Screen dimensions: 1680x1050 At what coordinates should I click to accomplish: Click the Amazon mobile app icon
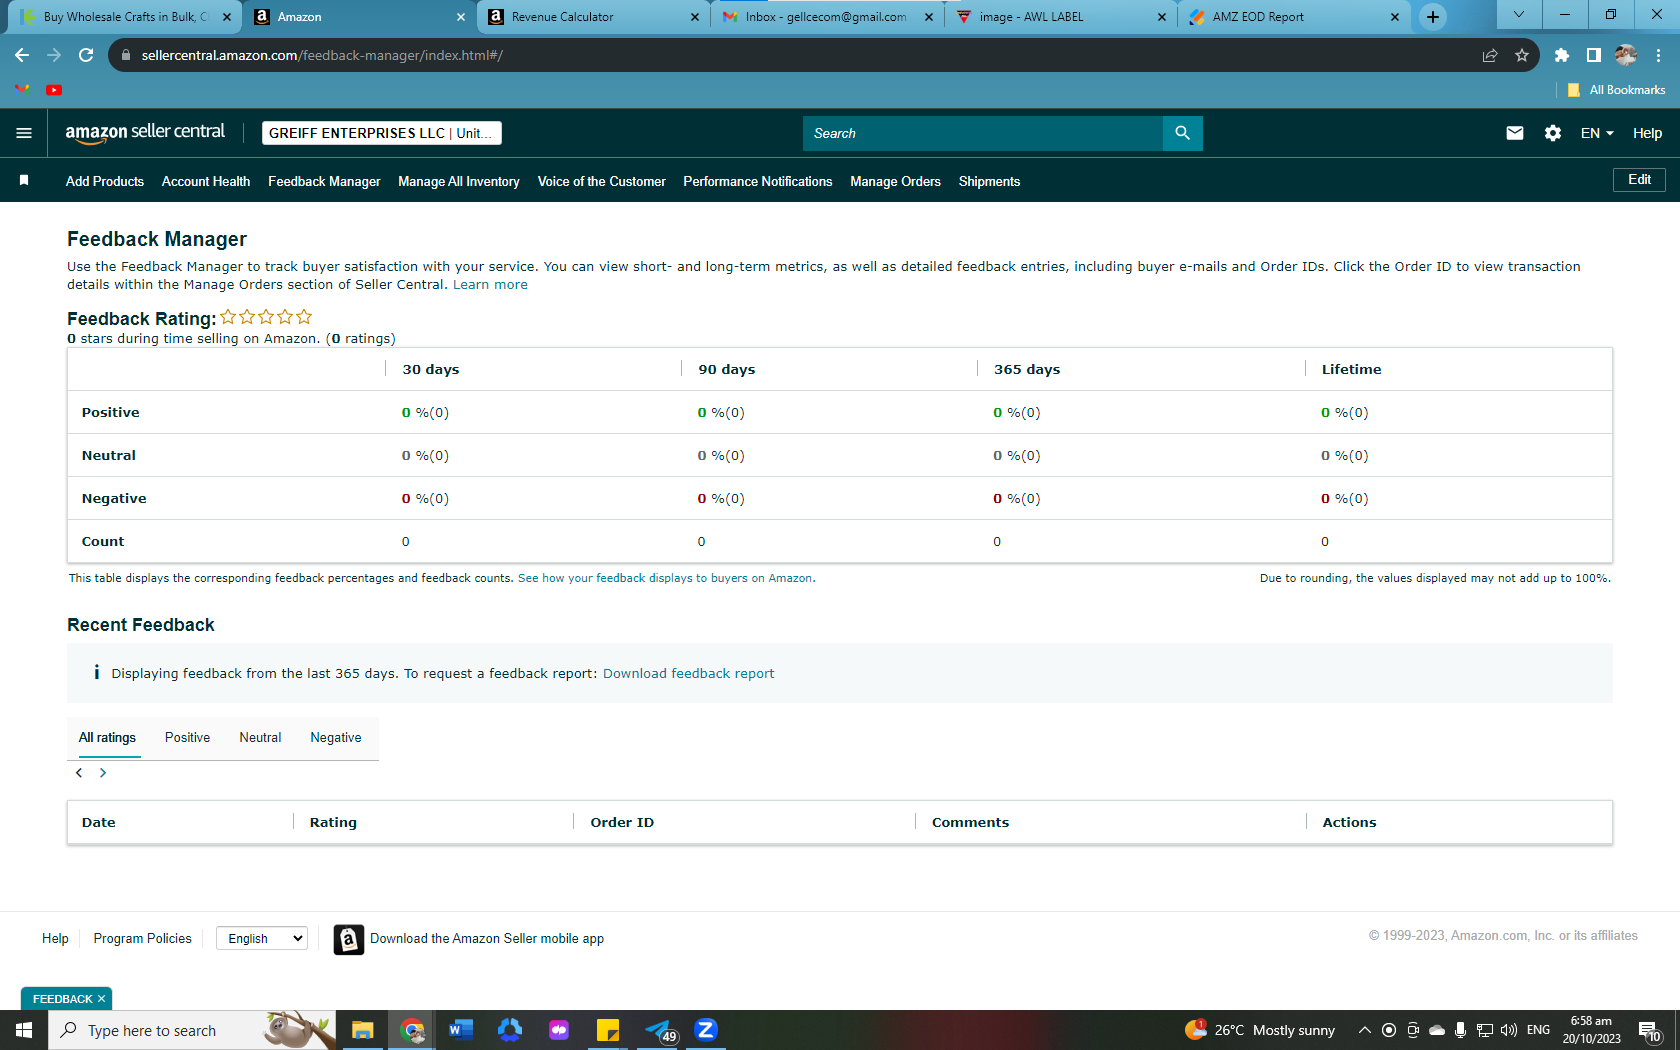coord(348,939)
